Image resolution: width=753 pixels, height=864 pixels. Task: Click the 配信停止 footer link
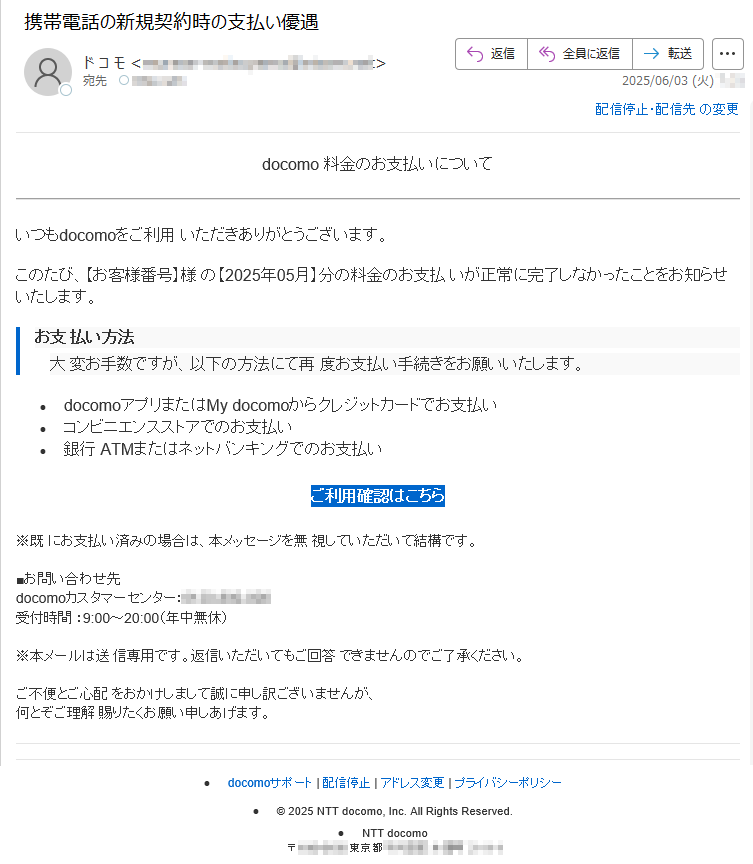tap(346, 782)
